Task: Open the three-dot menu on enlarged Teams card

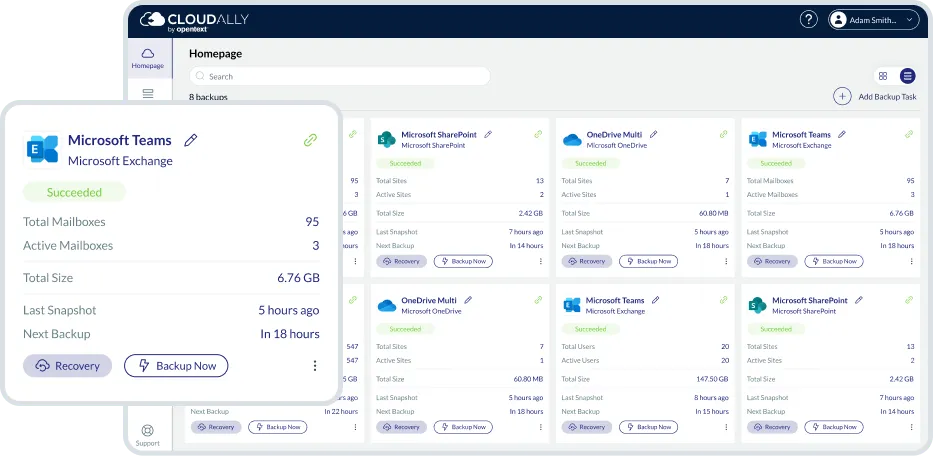Action: (315, 366)
